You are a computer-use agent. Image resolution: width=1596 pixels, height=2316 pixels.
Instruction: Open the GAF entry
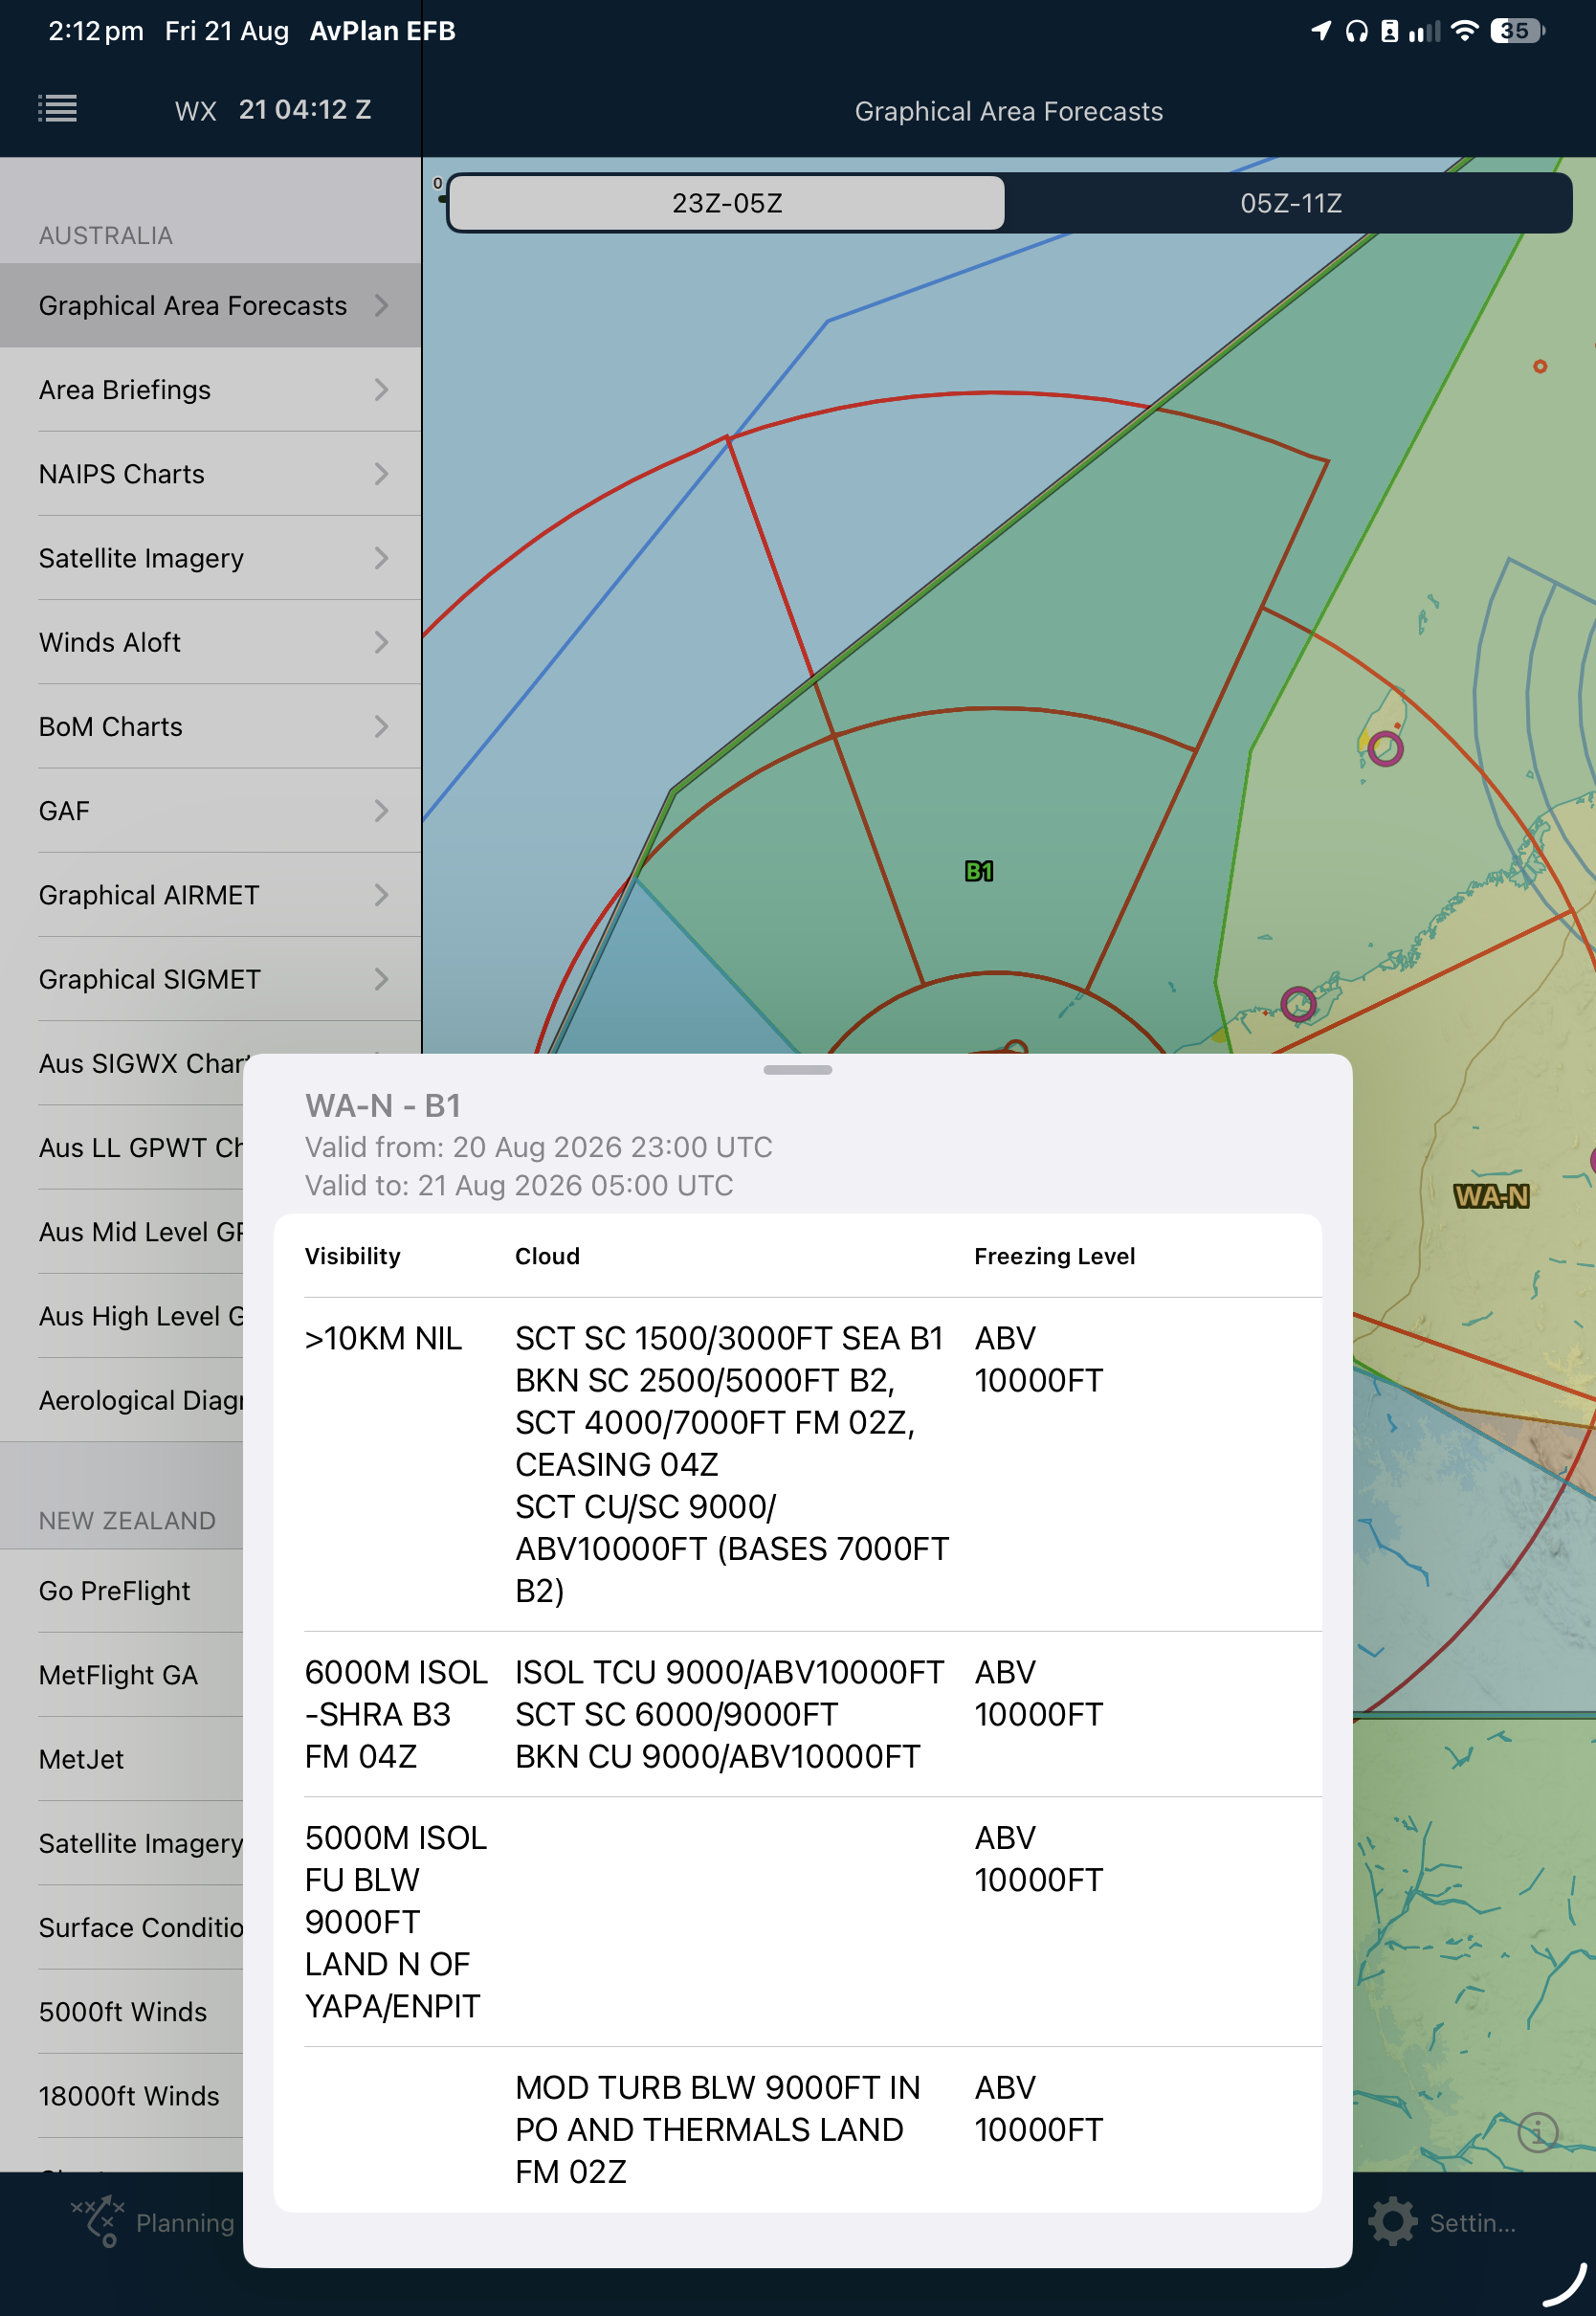coord(210,810)
